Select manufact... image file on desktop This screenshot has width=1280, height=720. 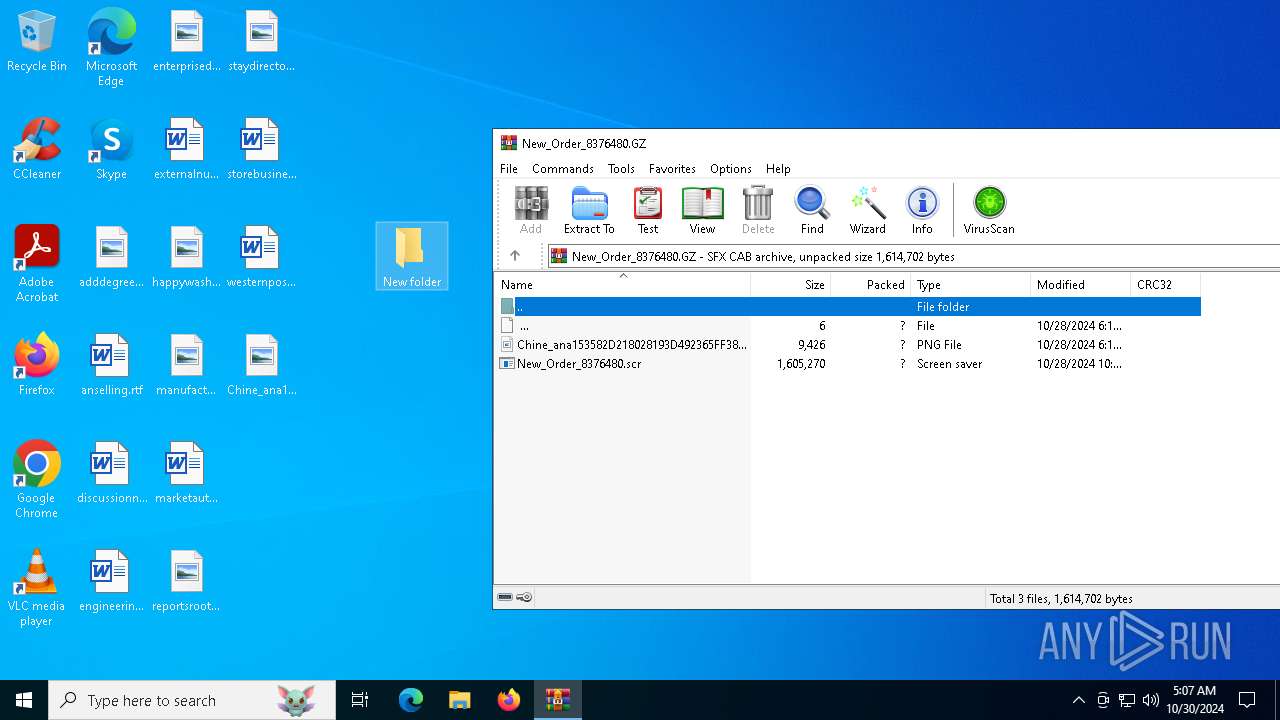pyautogui.click(x=186, y=366)
